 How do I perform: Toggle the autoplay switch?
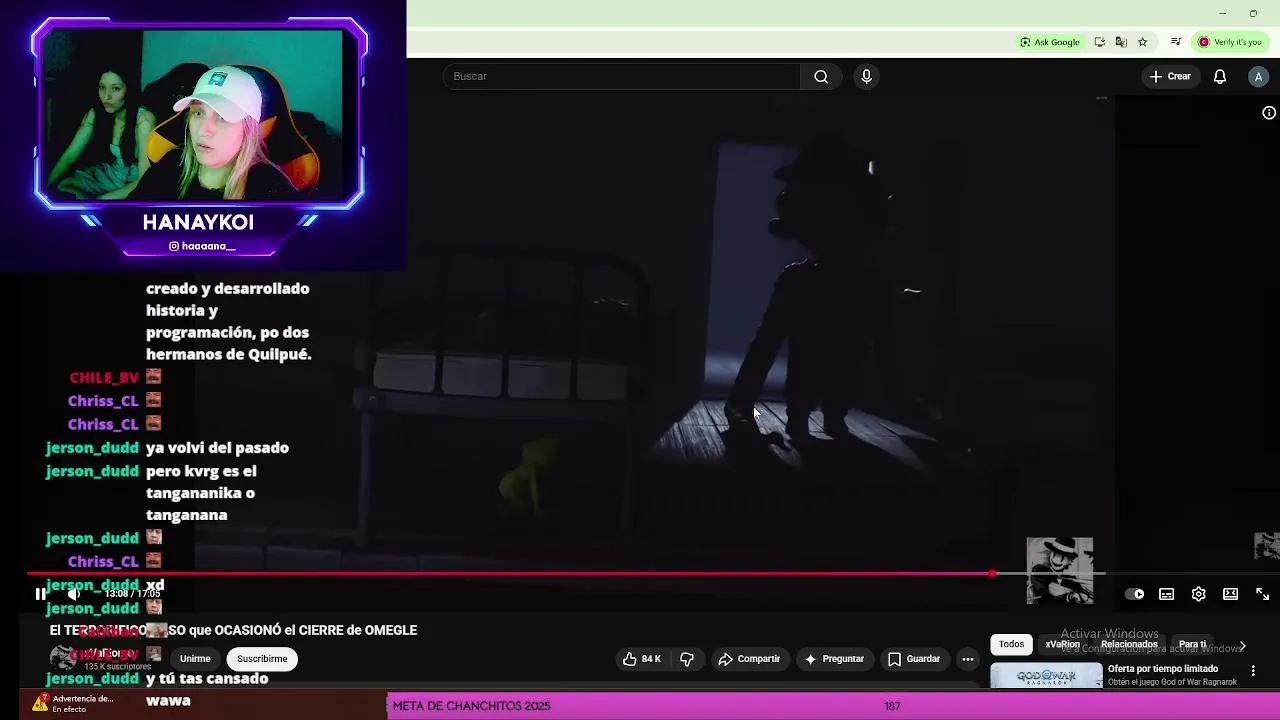[1134, 594]
